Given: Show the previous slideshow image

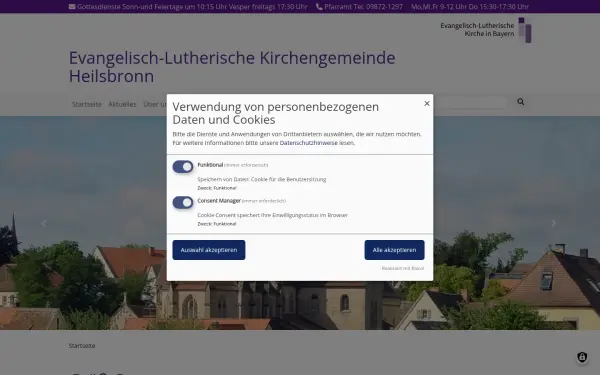Looking at the screenshot, I should pyautogui.click(x=44, y=223).
